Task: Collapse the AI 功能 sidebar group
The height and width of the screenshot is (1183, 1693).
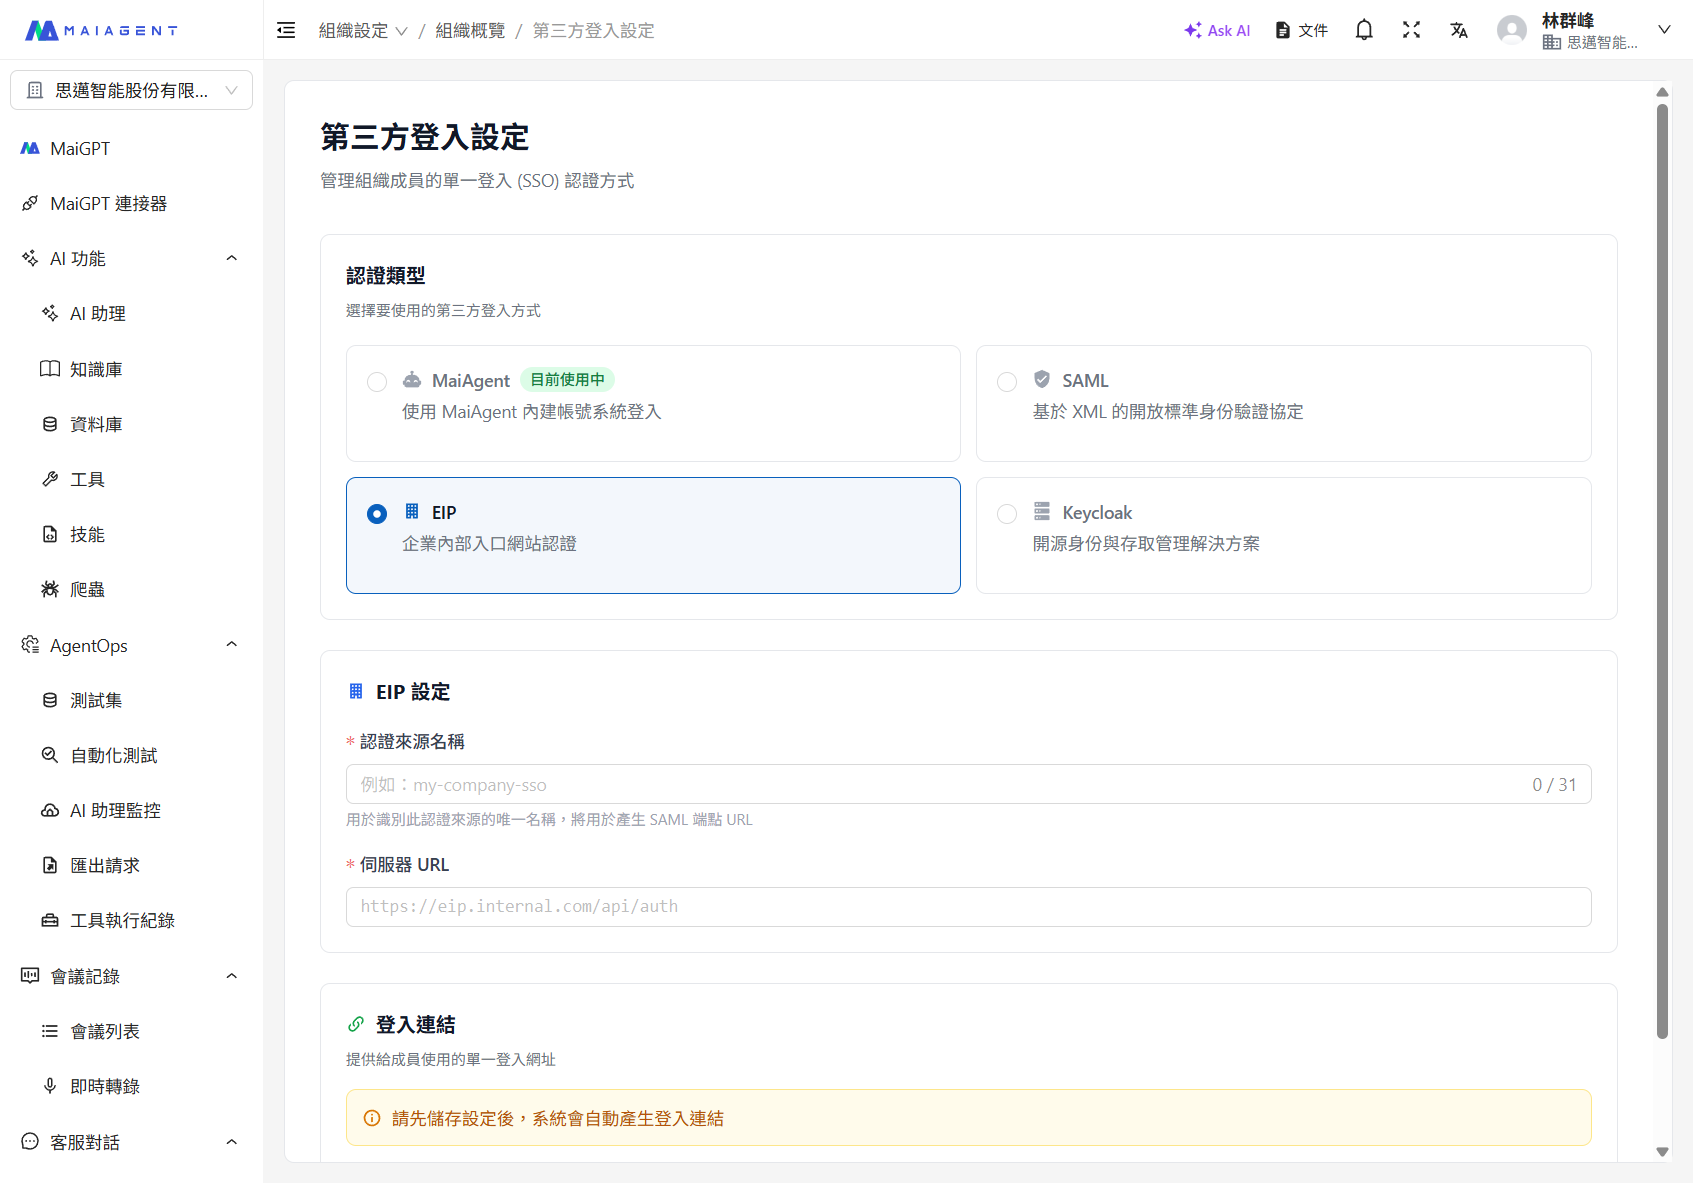Action: pos(232,258)
